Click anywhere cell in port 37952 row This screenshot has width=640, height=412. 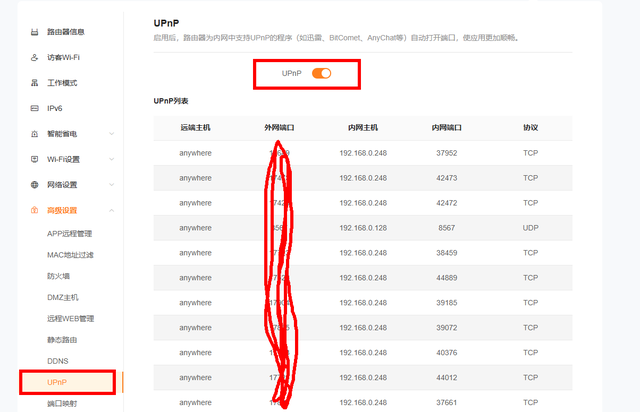[195, 153]
